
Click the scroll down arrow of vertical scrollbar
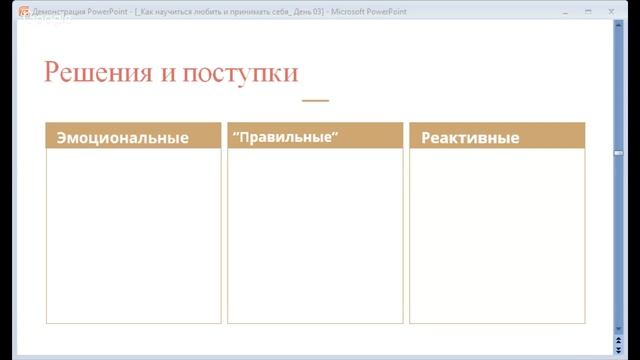tap(619, 329)
